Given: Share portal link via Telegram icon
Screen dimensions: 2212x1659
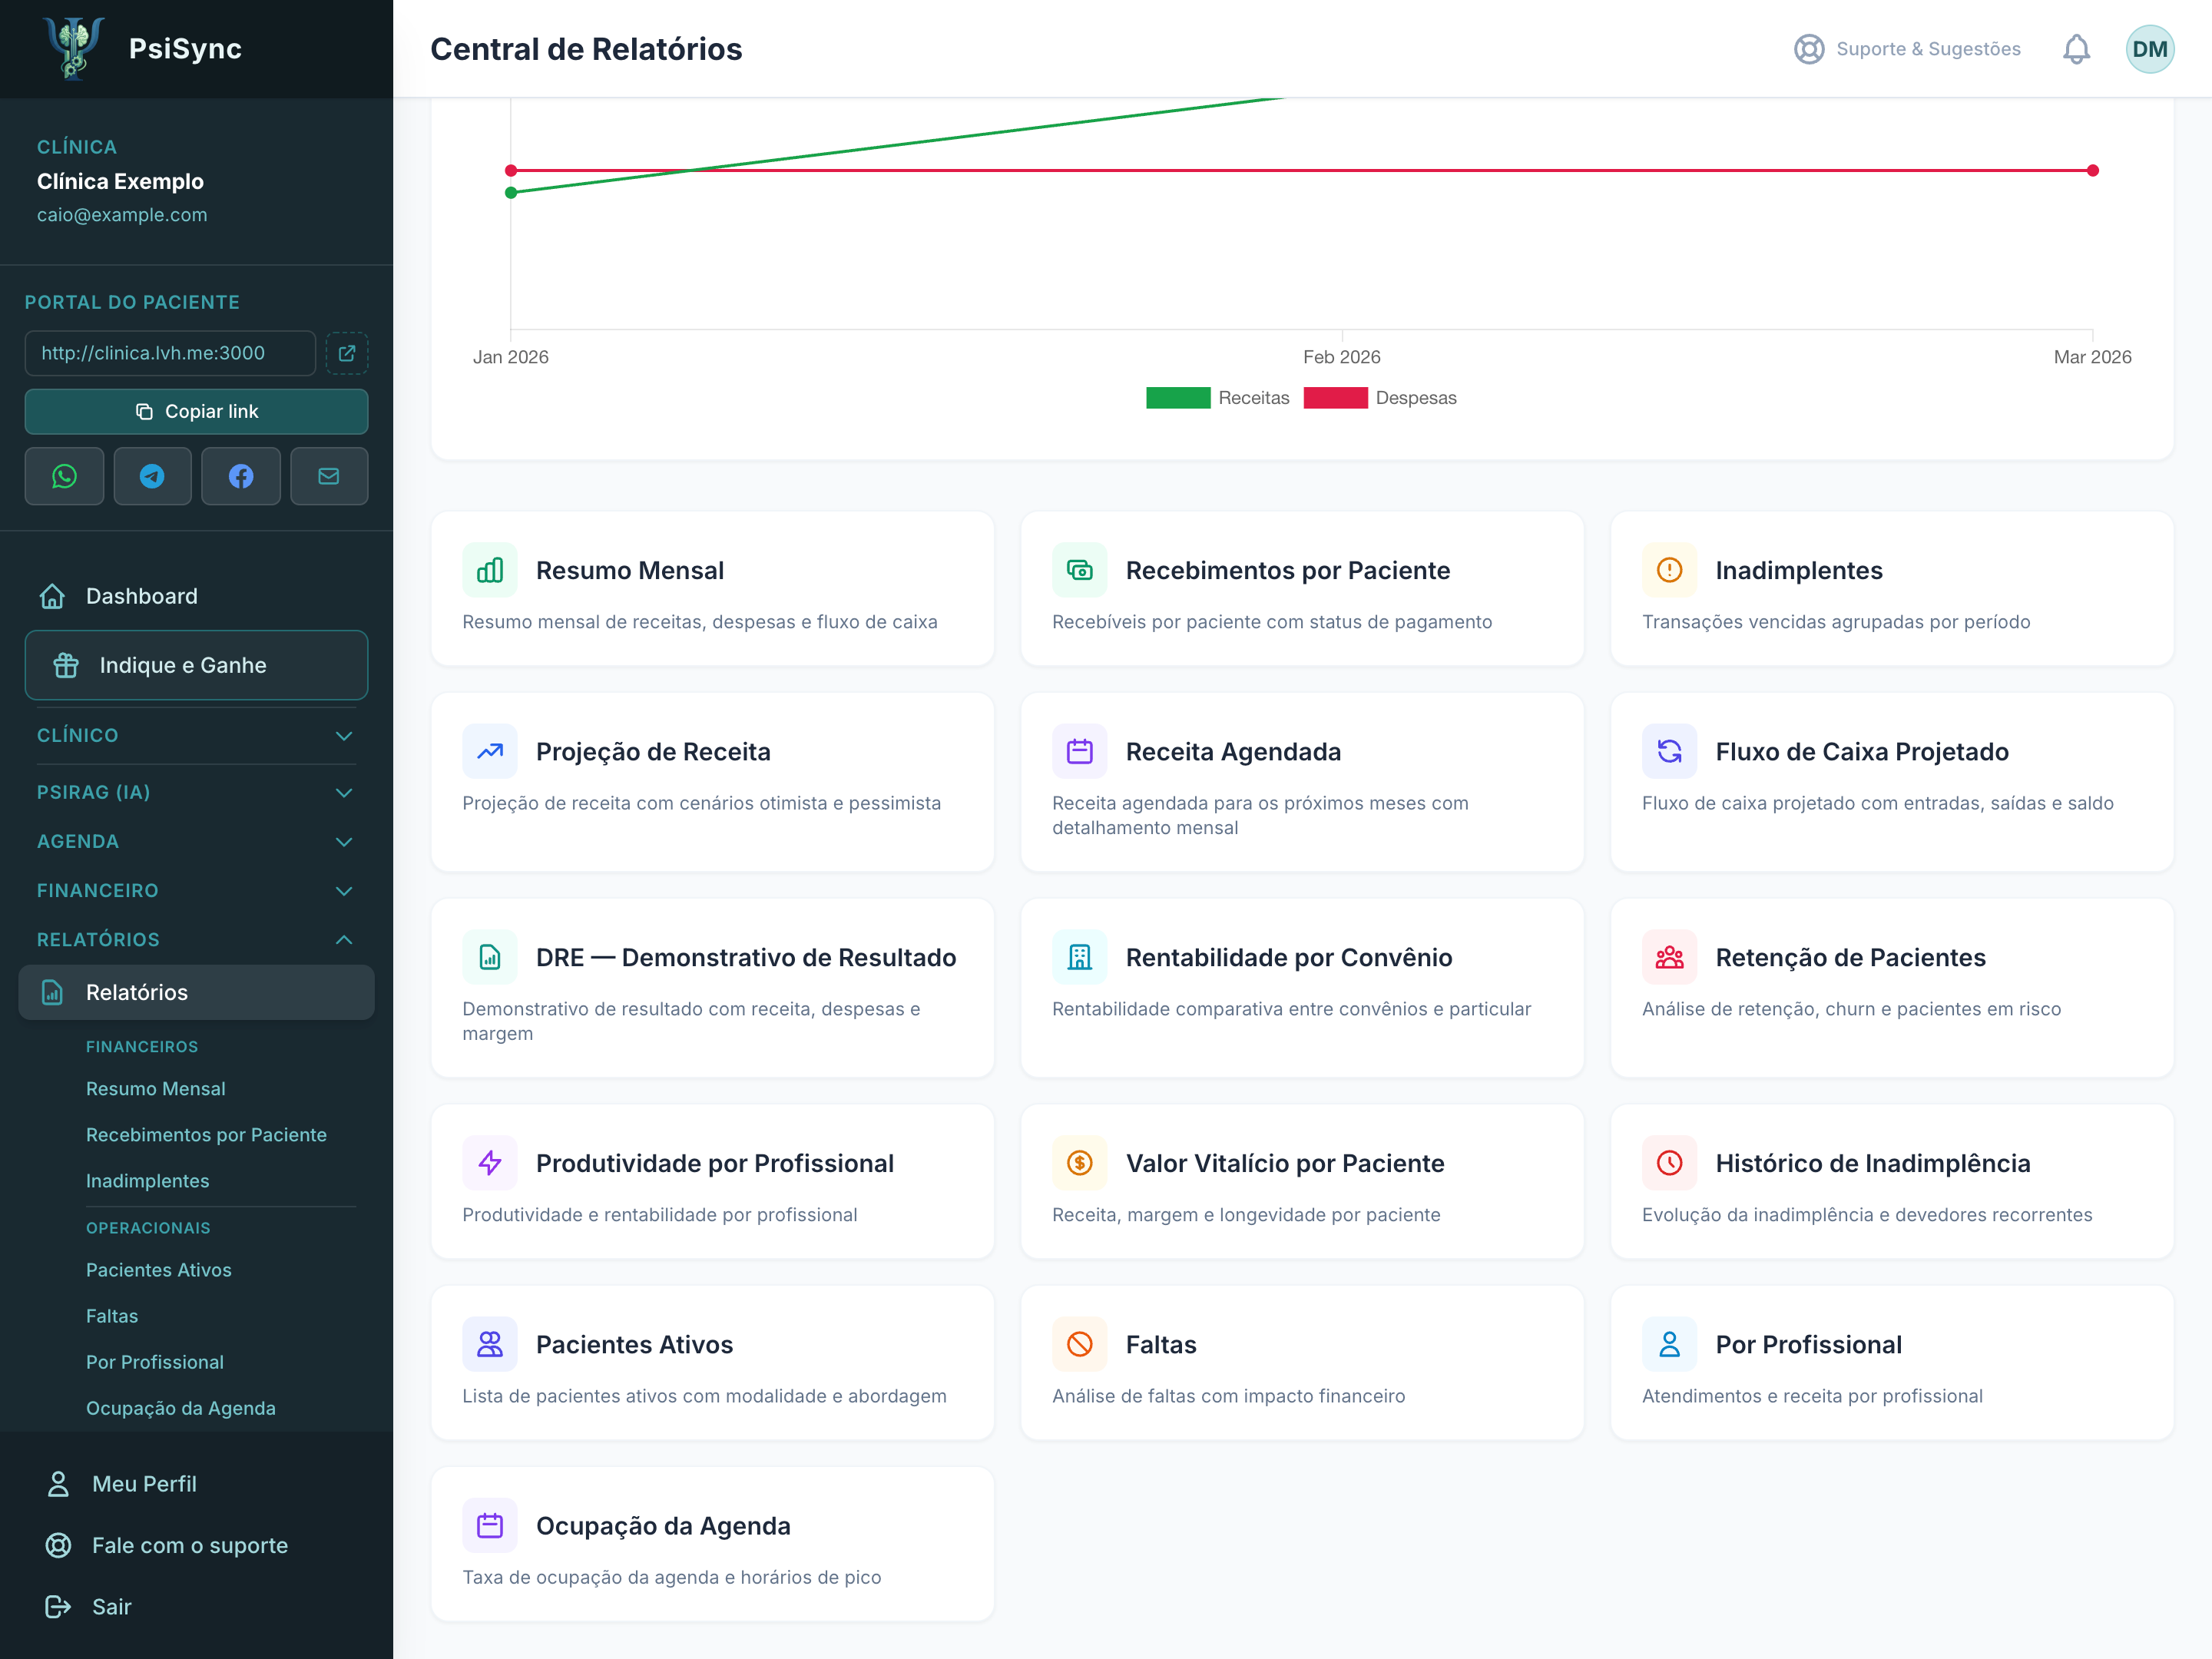Looking at the screenshot, I should tap(152, 476).
